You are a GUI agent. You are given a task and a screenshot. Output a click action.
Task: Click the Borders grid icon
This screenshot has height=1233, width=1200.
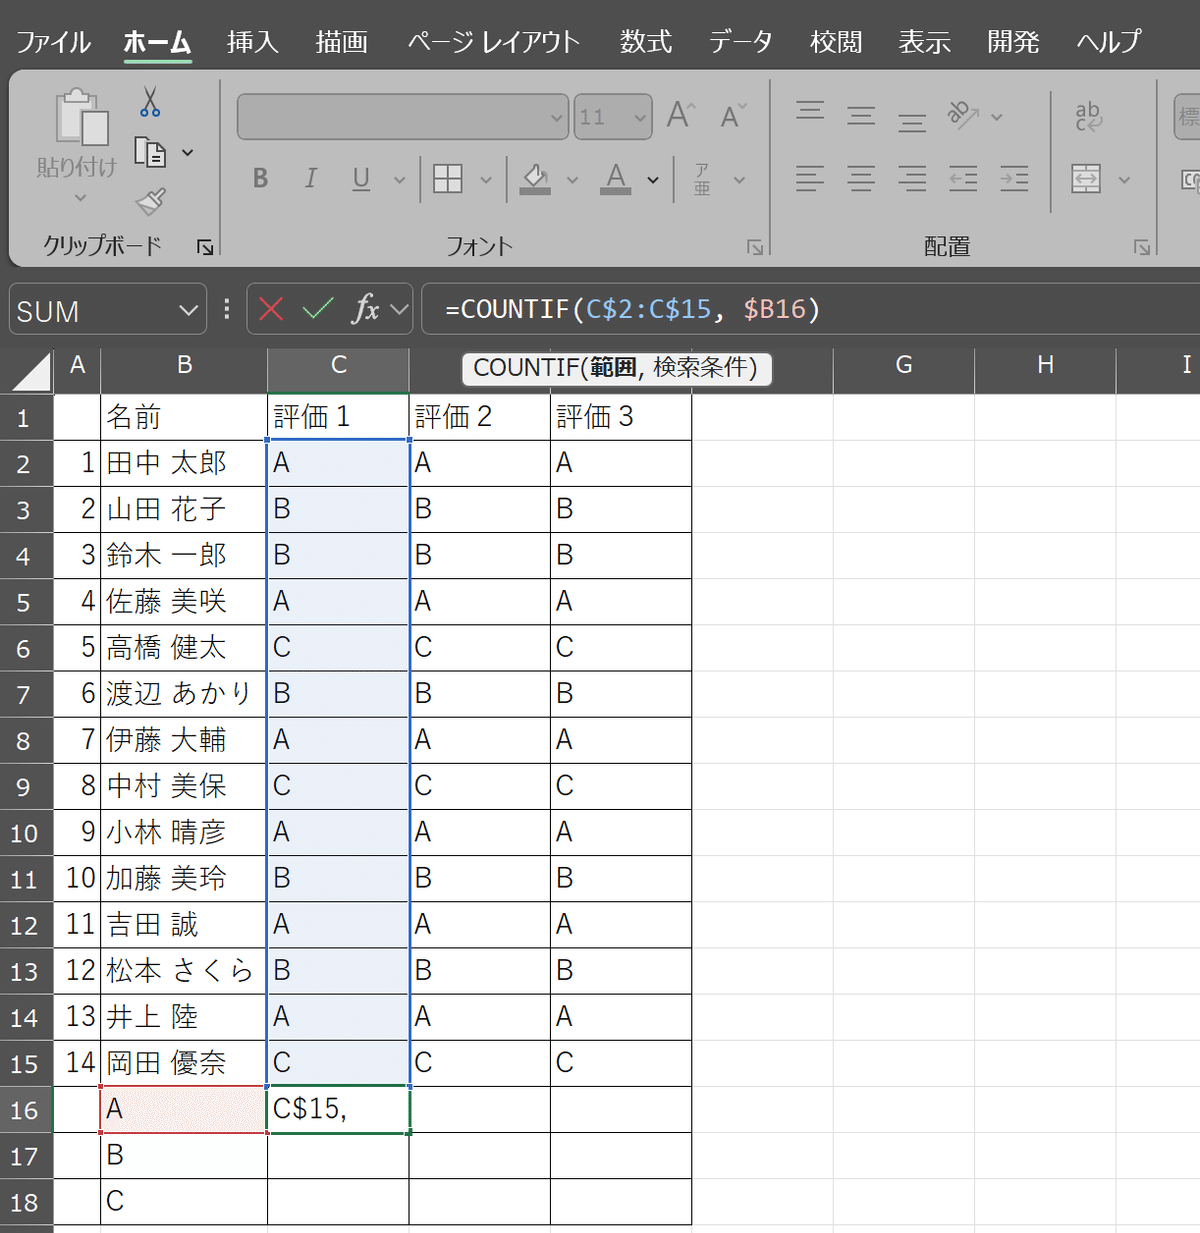[448, 179]
